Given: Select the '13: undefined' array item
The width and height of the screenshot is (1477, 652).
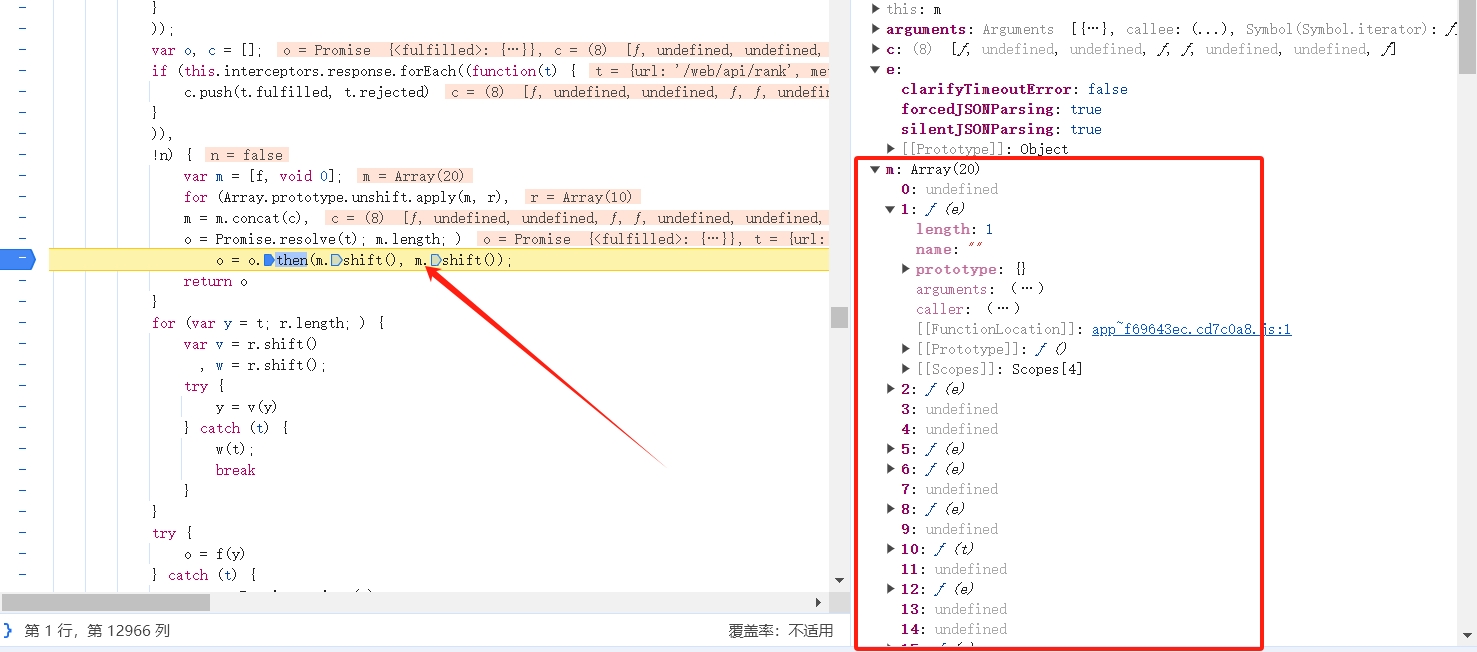Looking at the screenshot, I should click(954, 609).
